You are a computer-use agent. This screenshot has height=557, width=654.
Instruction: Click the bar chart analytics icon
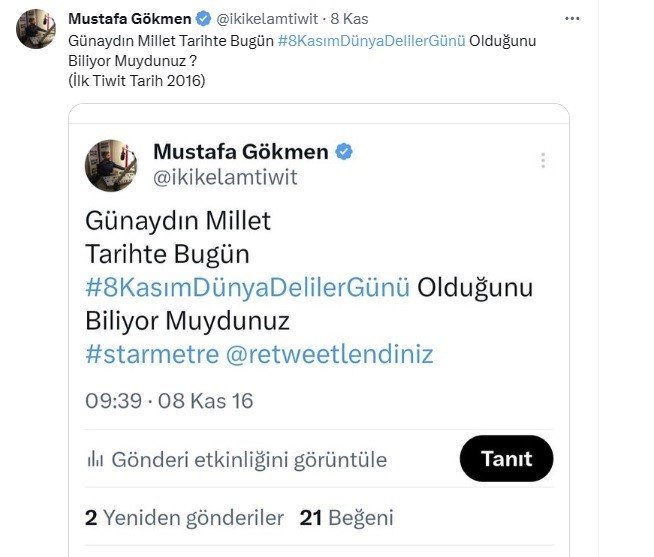[x=96, y=459]
